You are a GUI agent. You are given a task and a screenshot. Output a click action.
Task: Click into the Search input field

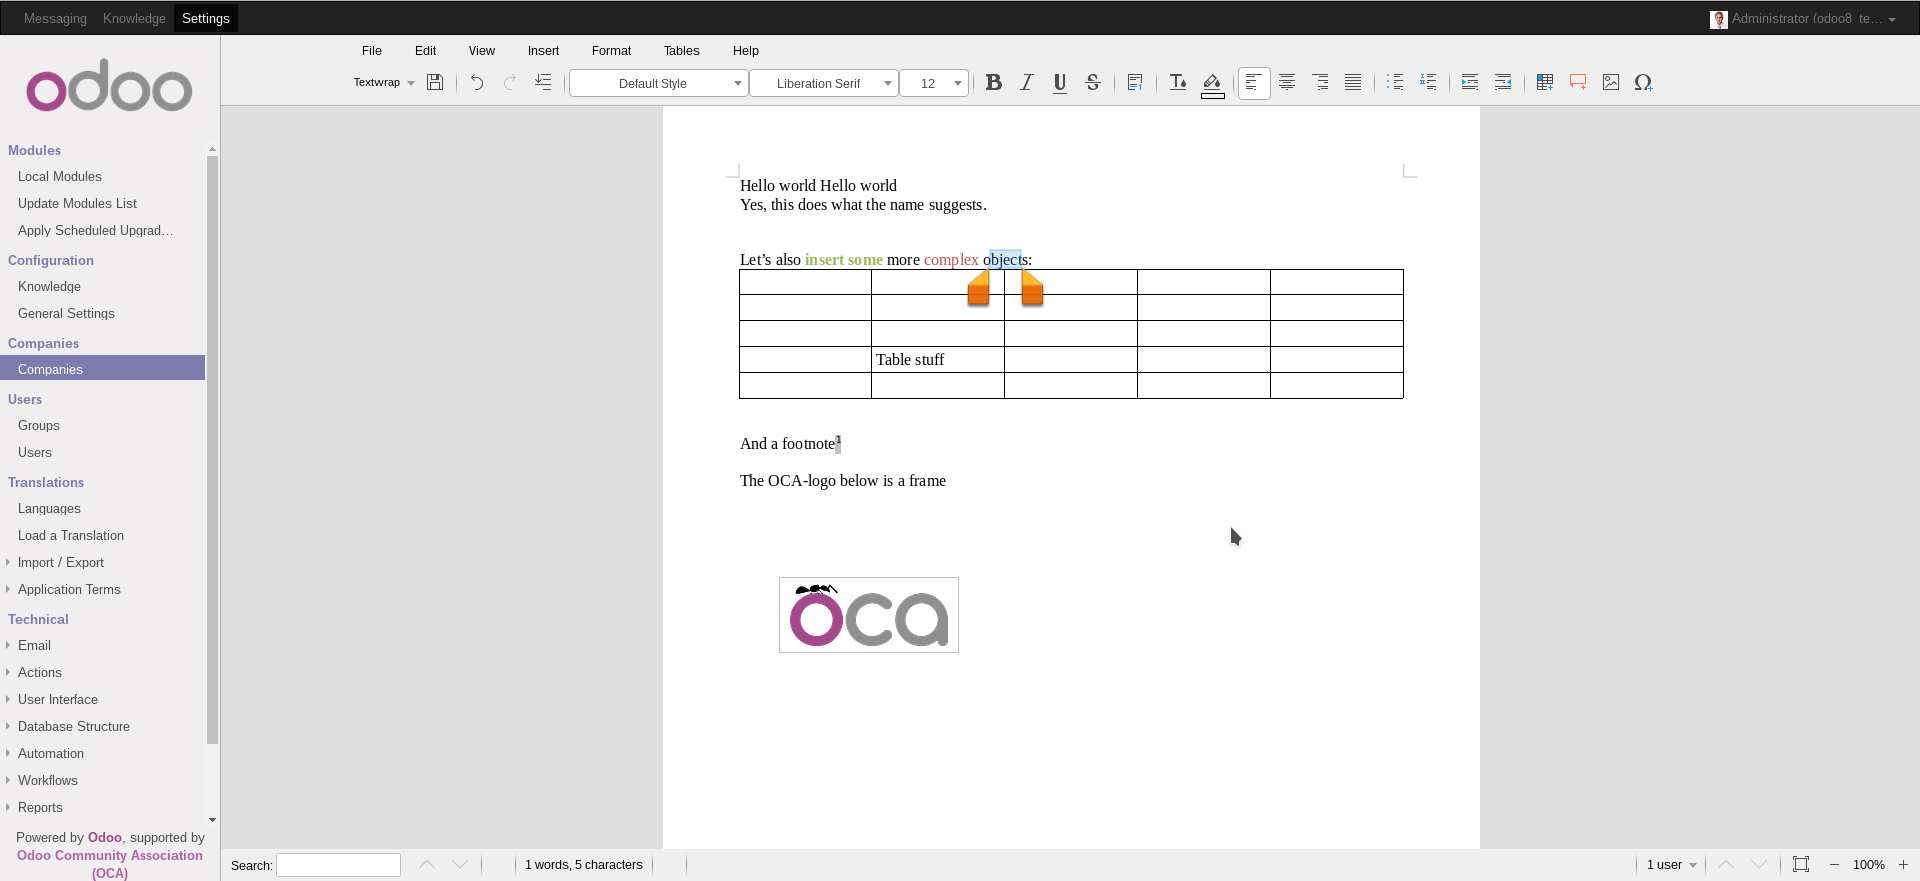(338, 865)
